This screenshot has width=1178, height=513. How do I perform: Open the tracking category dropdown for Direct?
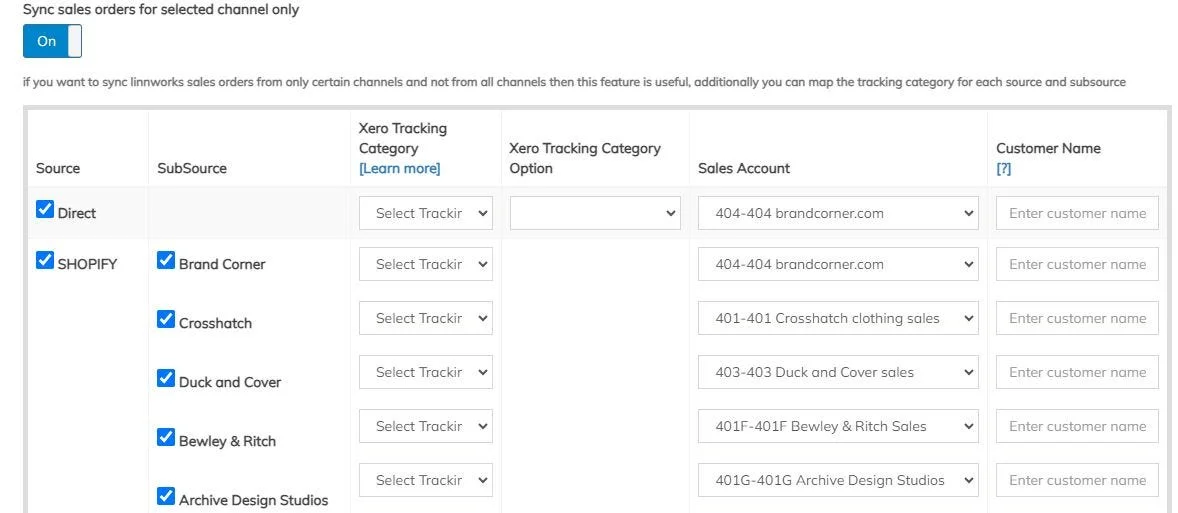coord(426,213)
